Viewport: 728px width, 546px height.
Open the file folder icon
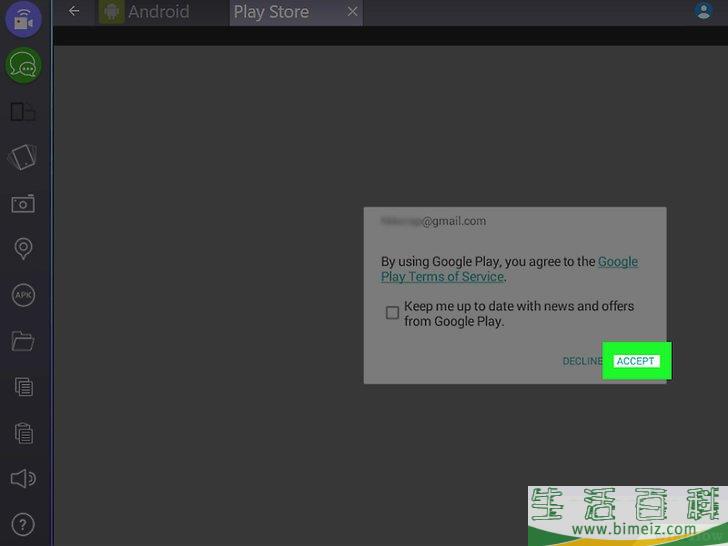pos(23,341)
